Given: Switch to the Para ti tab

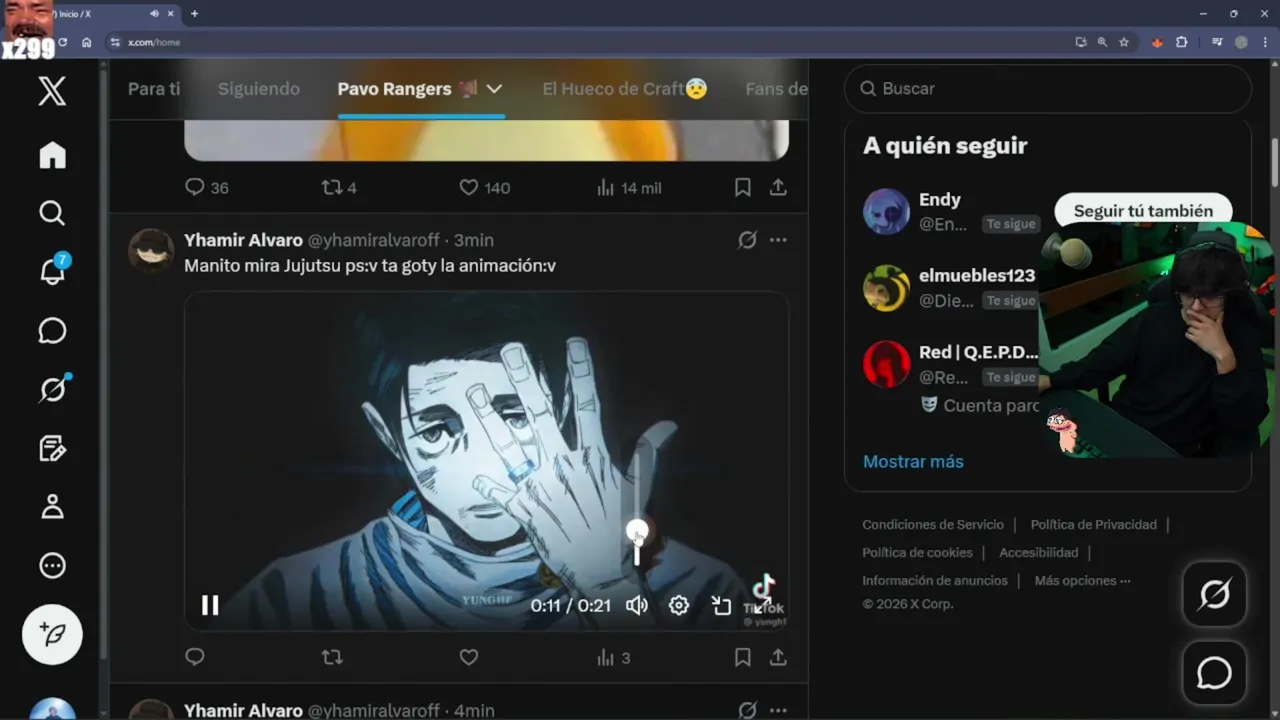Looking at the screenshot, I should pyautogui.click(x=154, y=88).
